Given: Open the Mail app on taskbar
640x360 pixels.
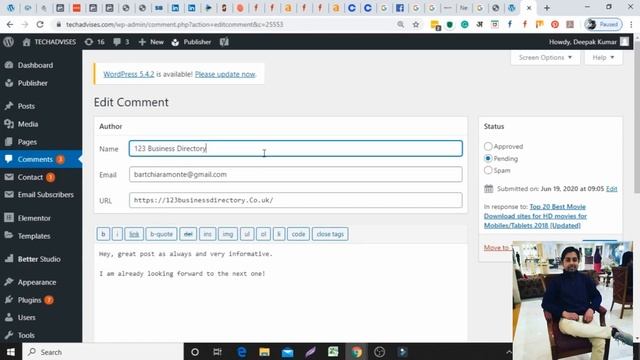Looking at the screenshot, I should [287, 352].
